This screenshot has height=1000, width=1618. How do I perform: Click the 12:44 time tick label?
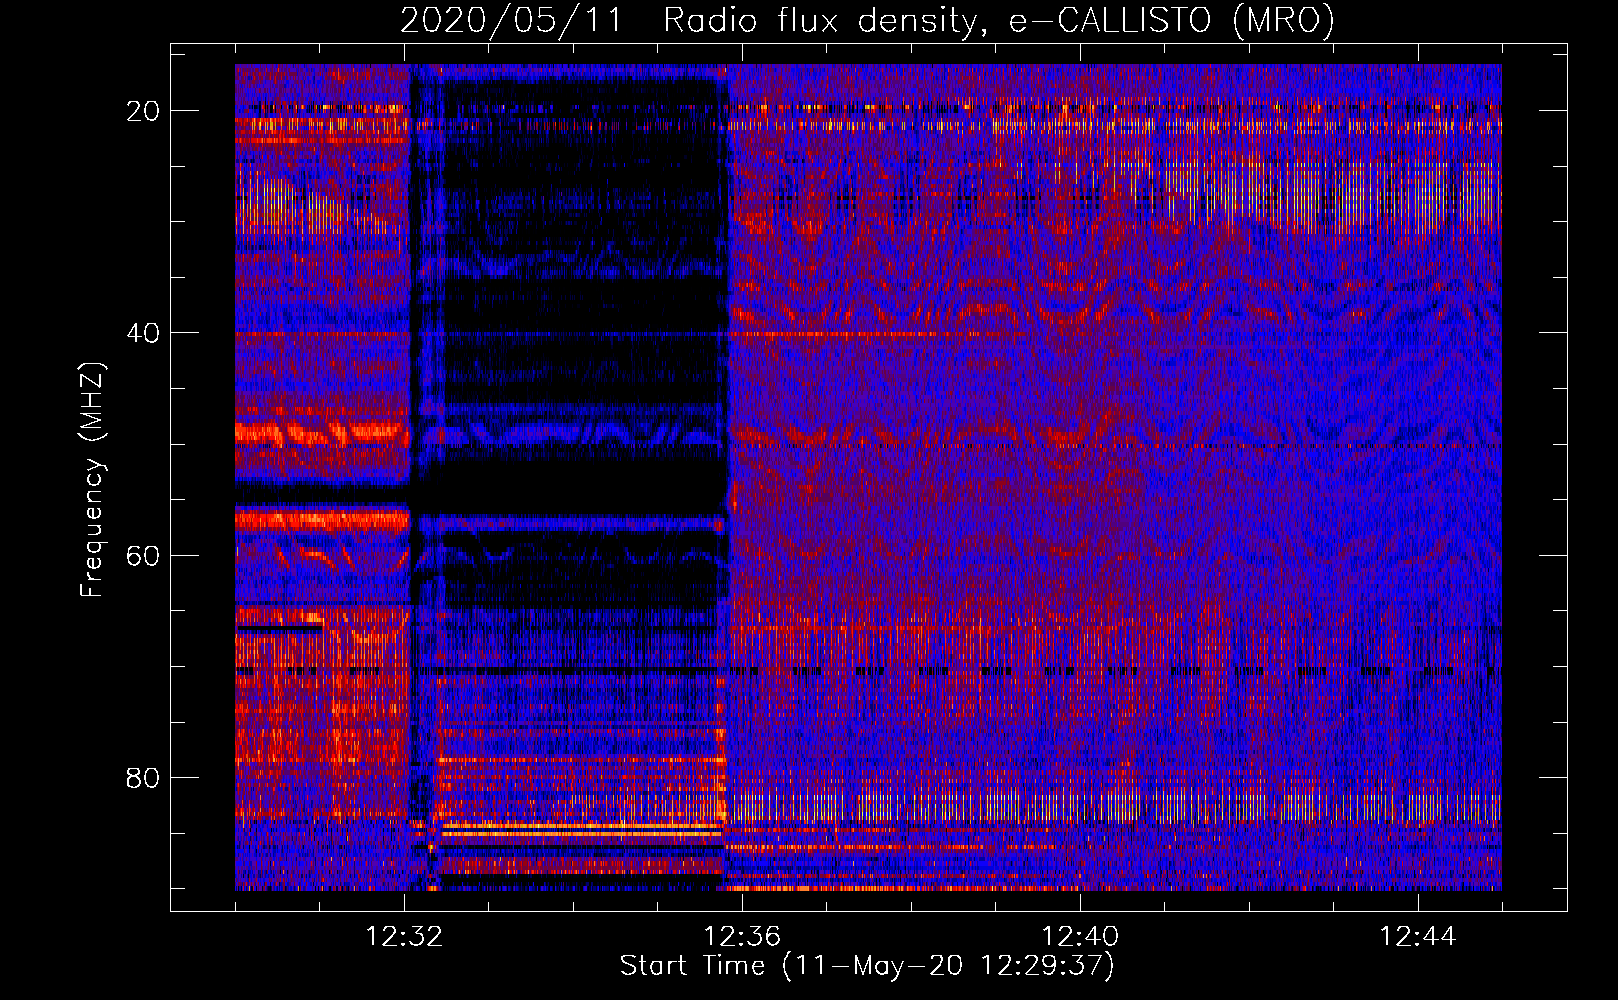tap(1418, 937)
